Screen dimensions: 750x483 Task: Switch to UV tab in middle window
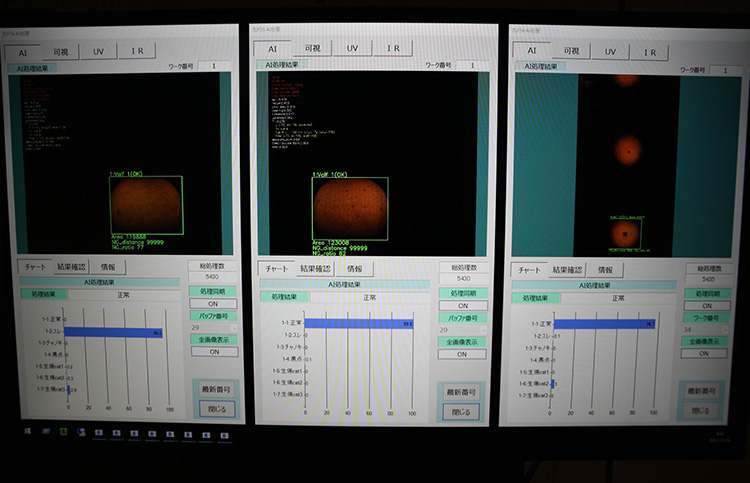pos(352,48)
